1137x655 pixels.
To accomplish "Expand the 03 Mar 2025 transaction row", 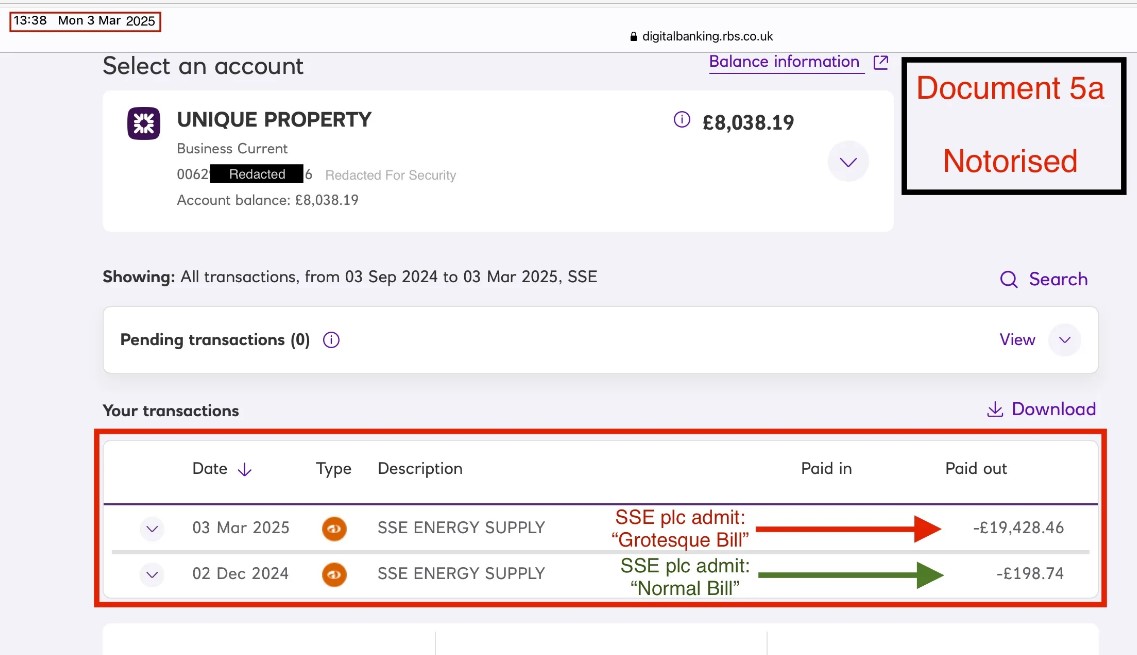I will click(x=152, y=529).
